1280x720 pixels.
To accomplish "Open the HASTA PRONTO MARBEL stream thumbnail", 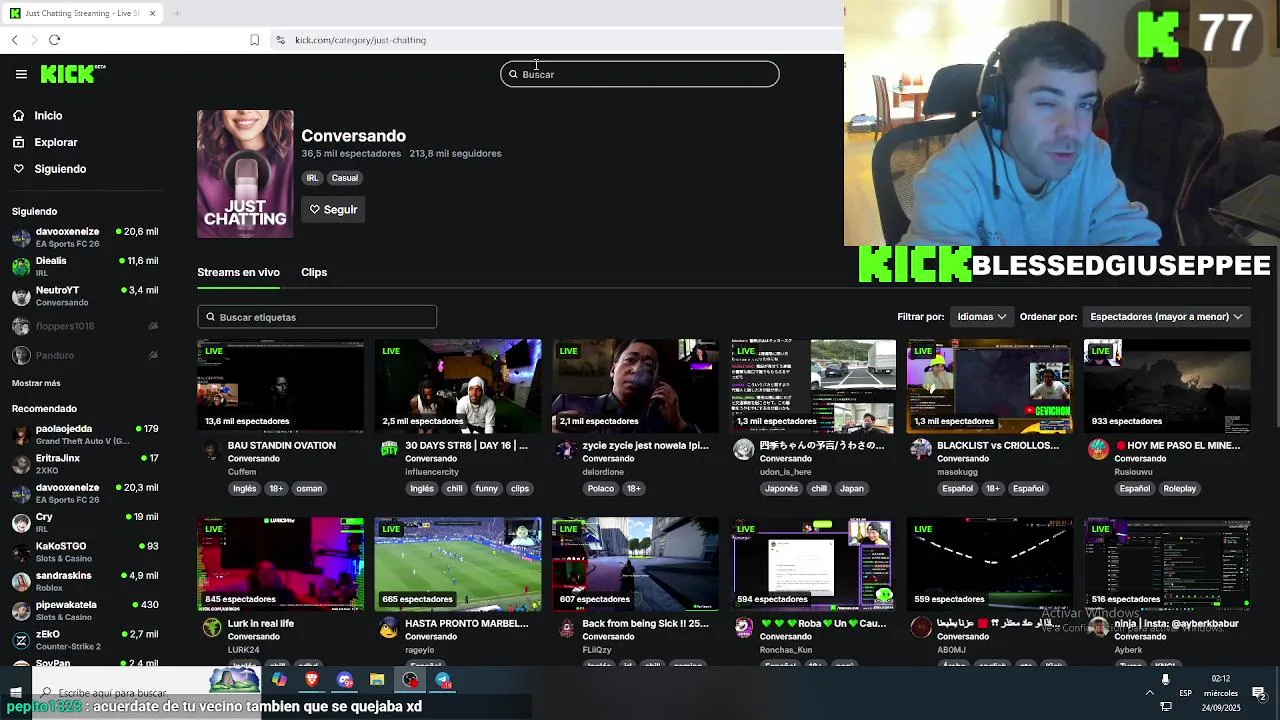I will [x=458, y=564].
